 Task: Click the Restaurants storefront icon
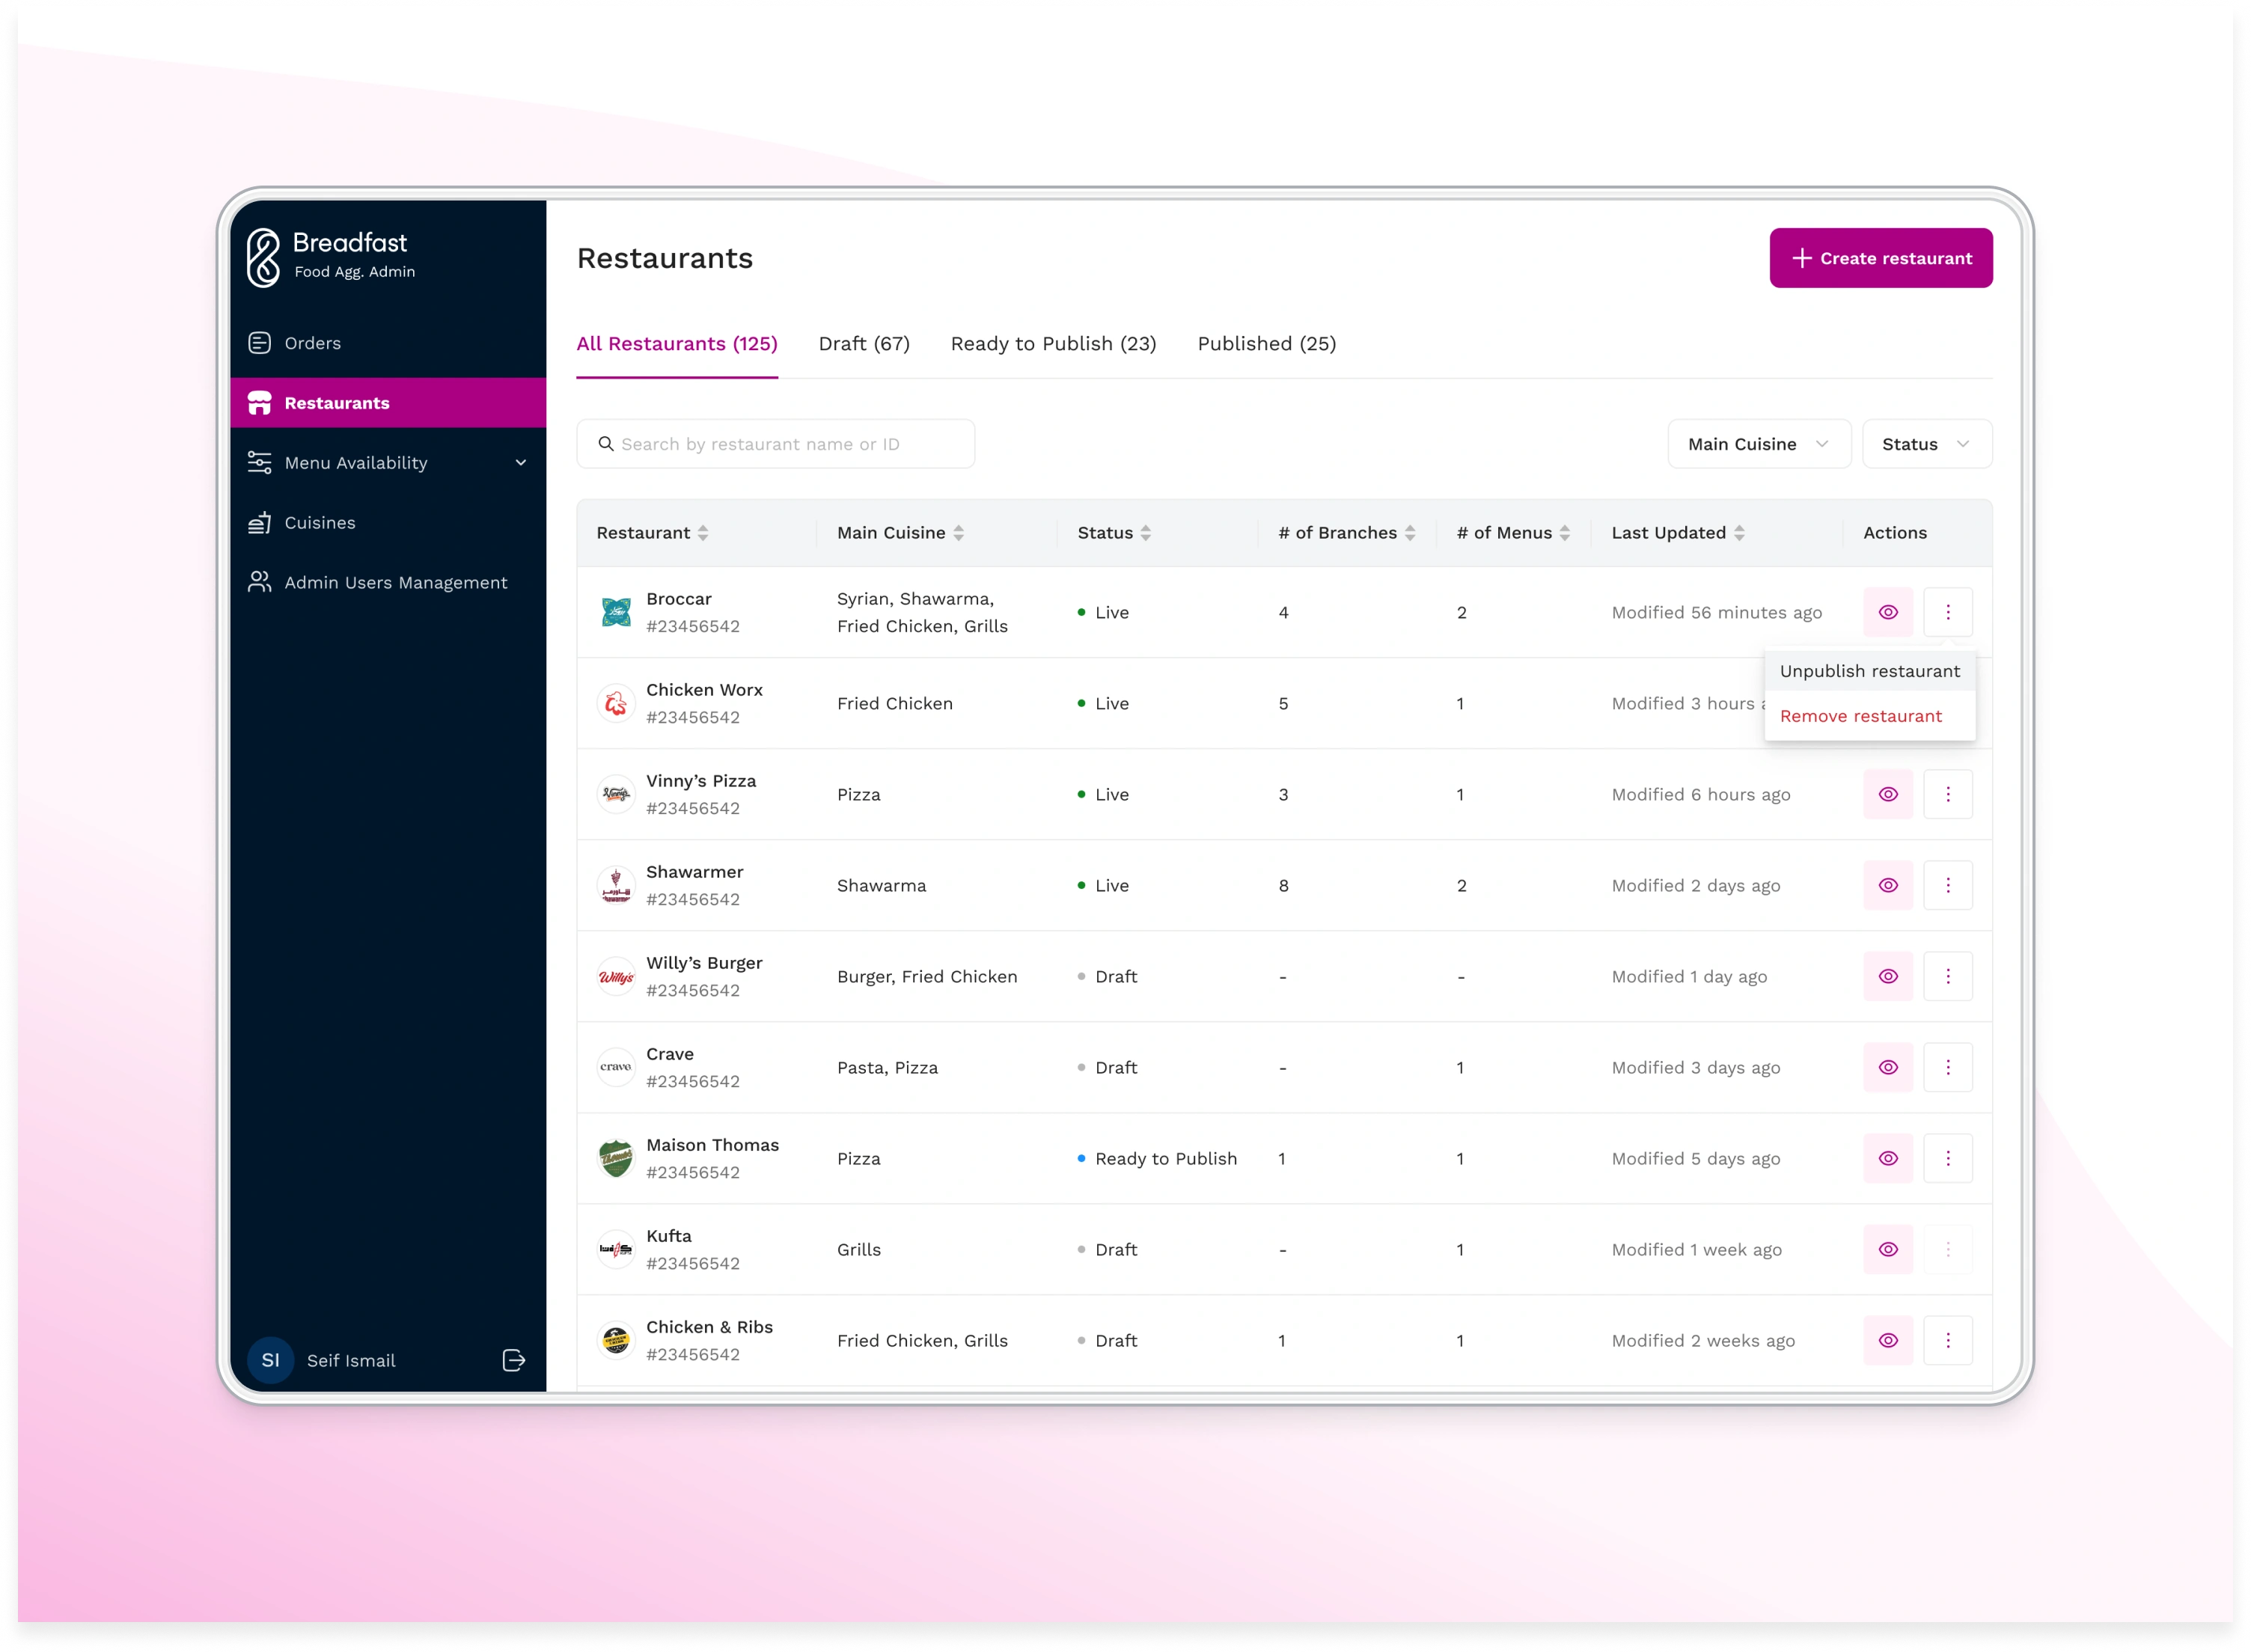(259, 403)
